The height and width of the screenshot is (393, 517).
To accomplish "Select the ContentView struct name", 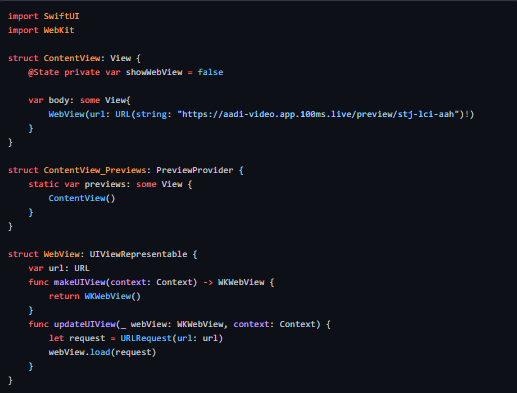I will coord(72,58).
